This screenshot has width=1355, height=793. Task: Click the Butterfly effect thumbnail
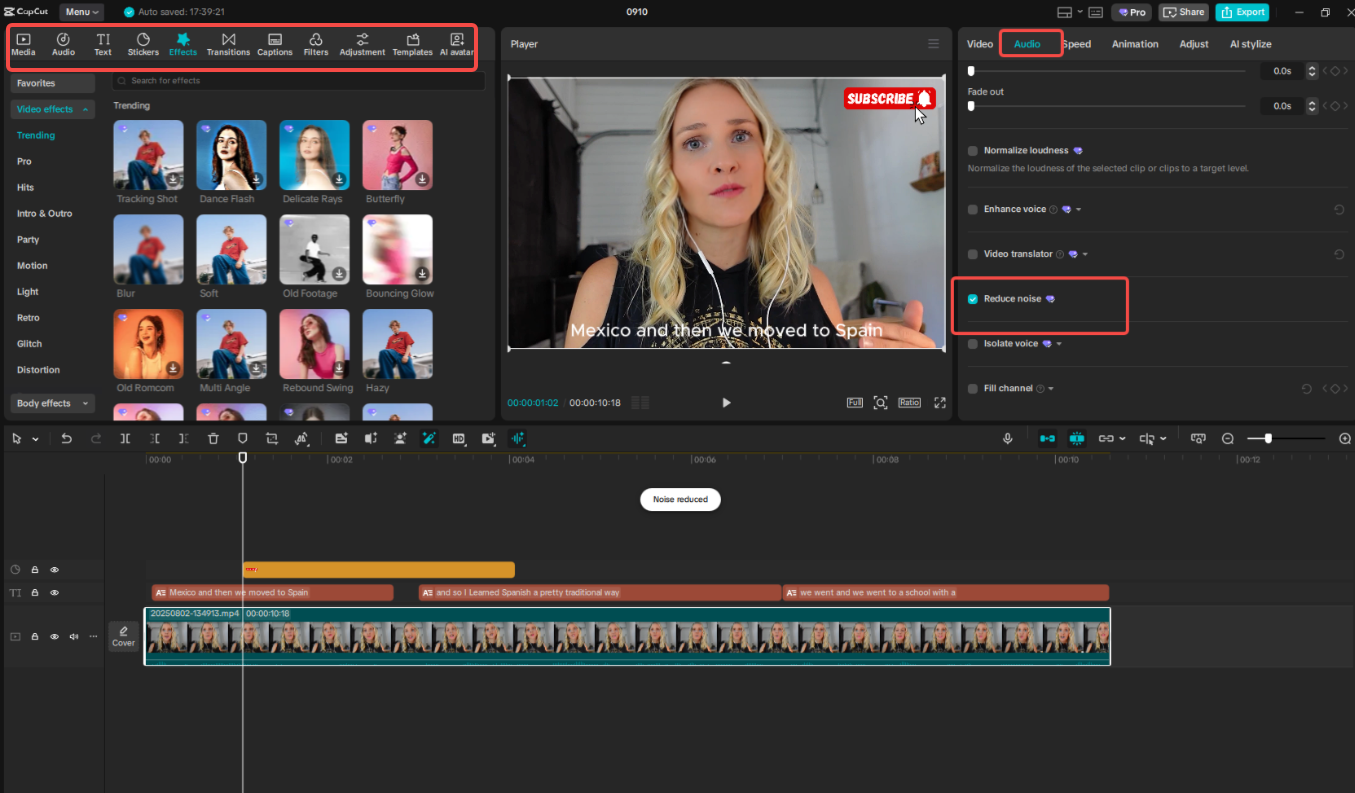tap(397, 154)
